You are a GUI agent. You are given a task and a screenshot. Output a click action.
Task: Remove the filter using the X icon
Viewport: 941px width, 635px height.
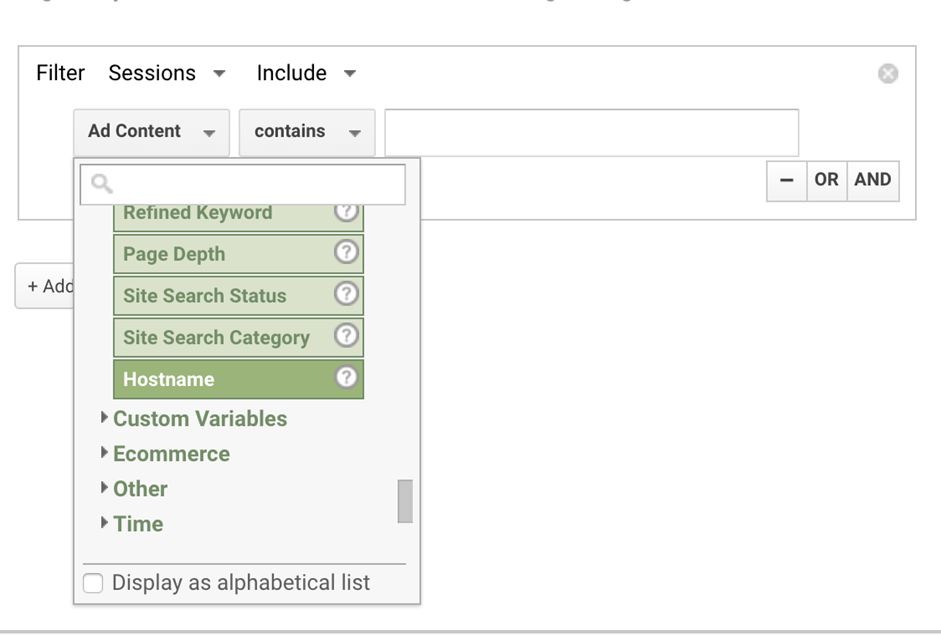tap(887, 71)
